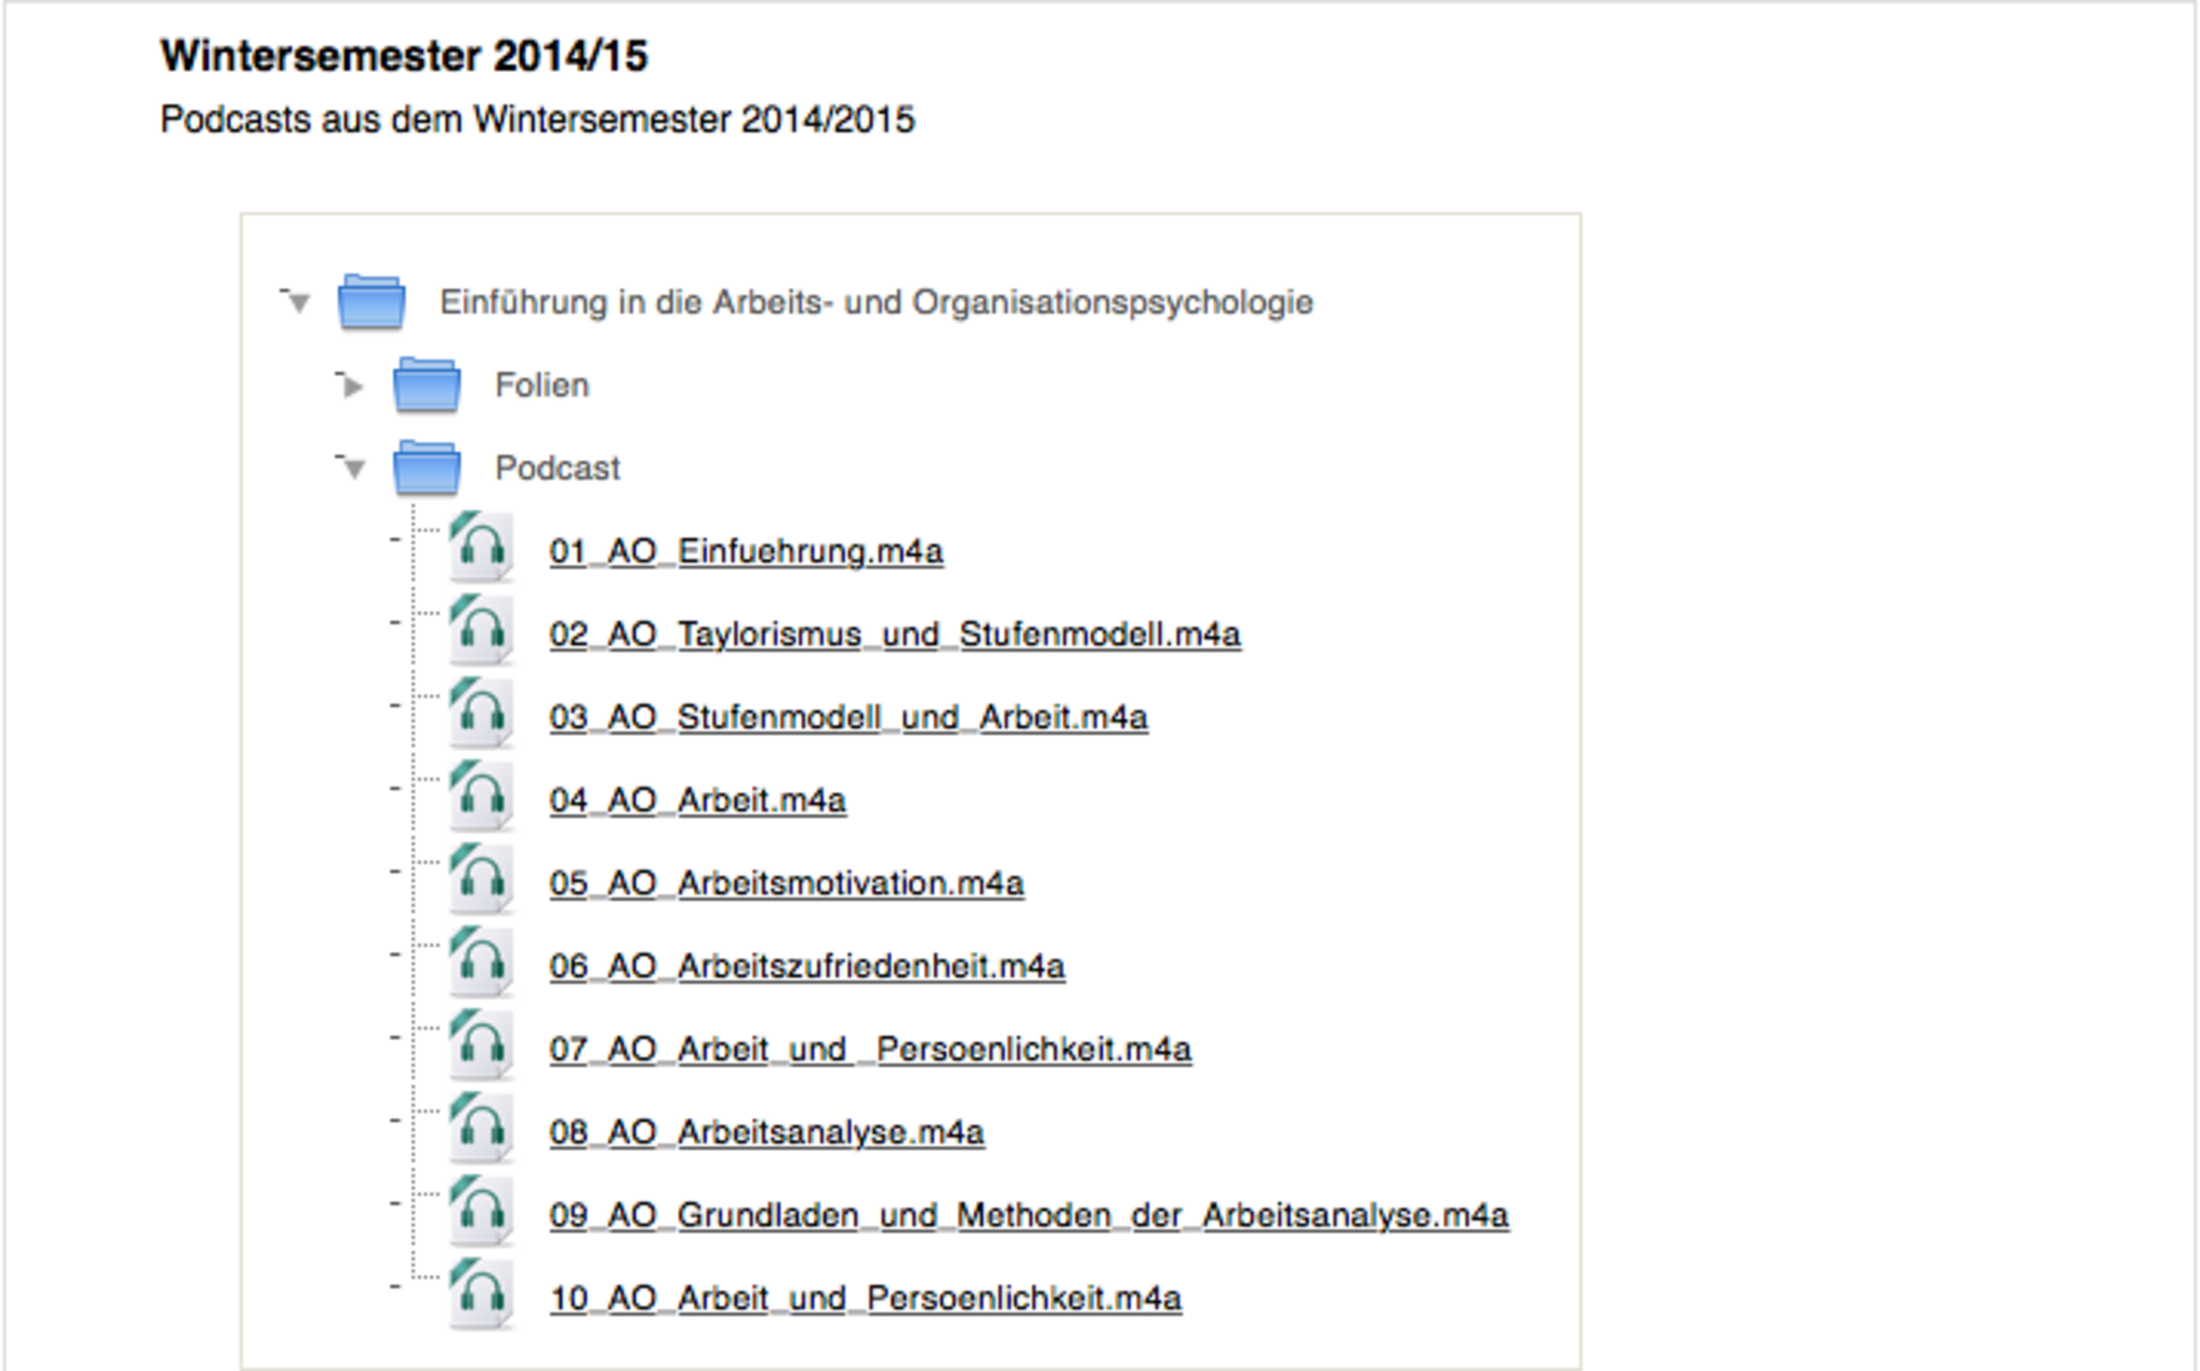
Task: Click audio icon next to 04_AO_Arbeit.m4a
Action: [481, 796]
